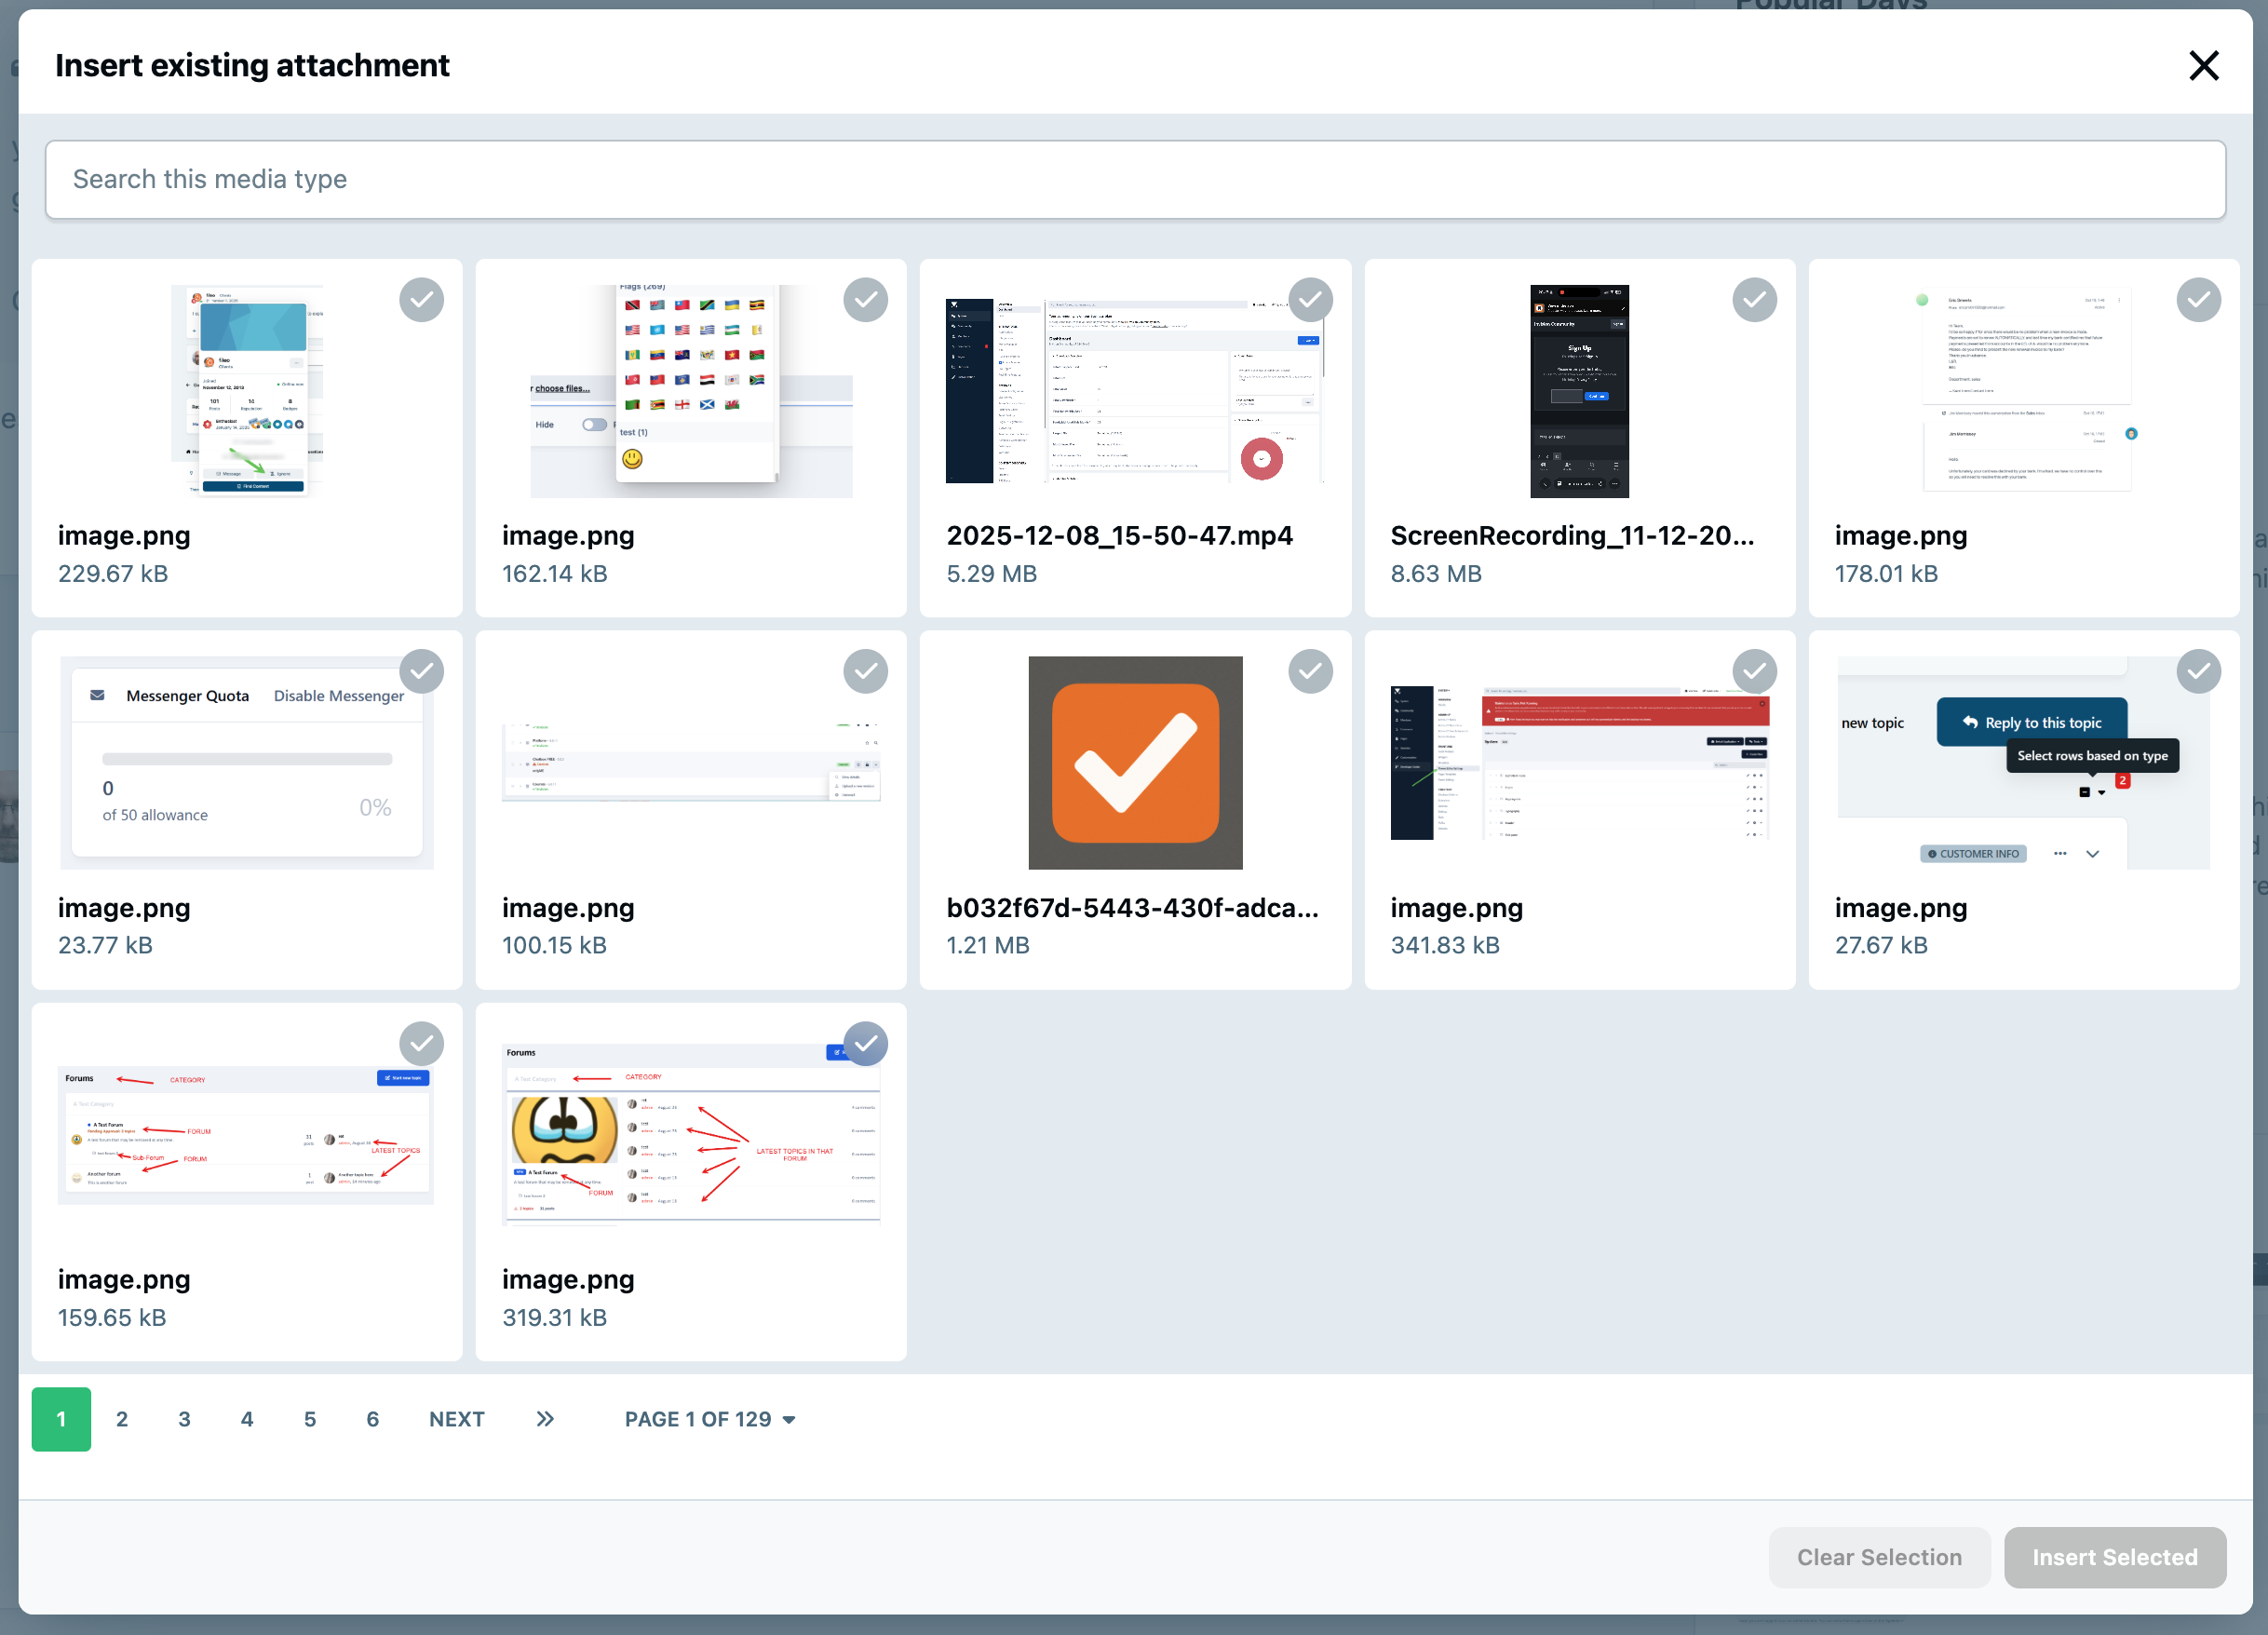Click file name b032f67d-5443-430f-adca...
2268x1635 pixels.
[x=1132, y=908]
